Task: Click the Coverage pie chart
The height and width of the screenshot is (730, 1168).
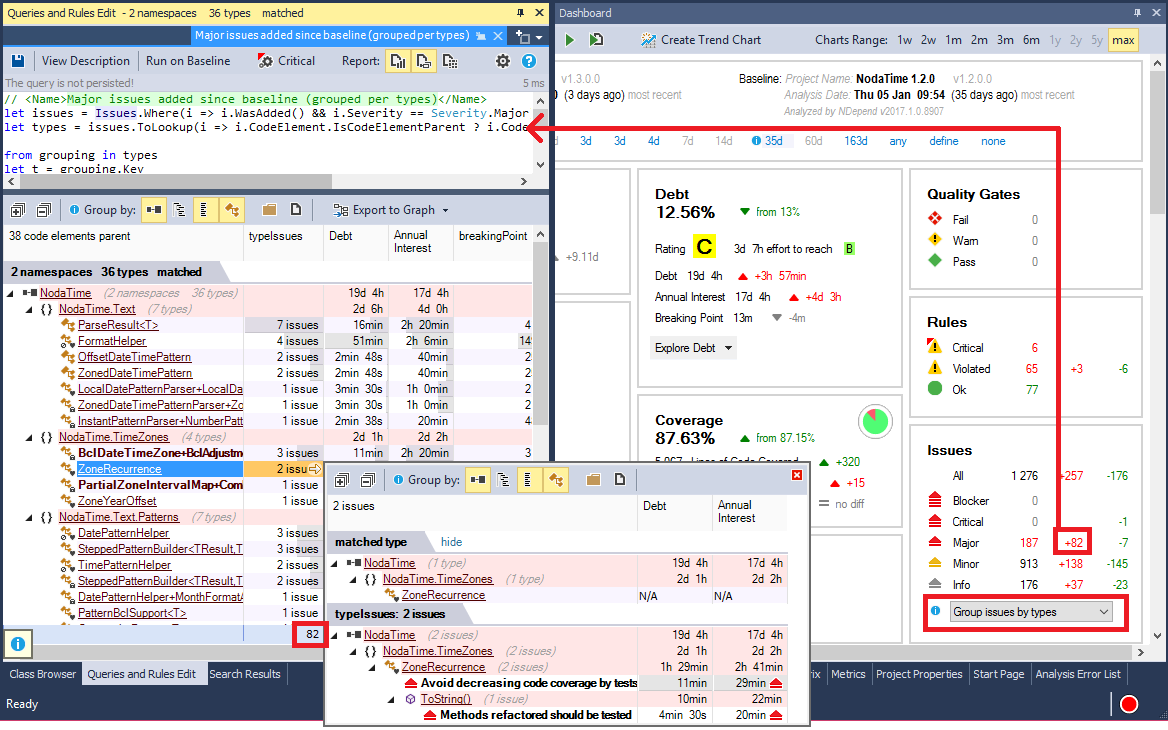Action: click(x=875, y=422)
